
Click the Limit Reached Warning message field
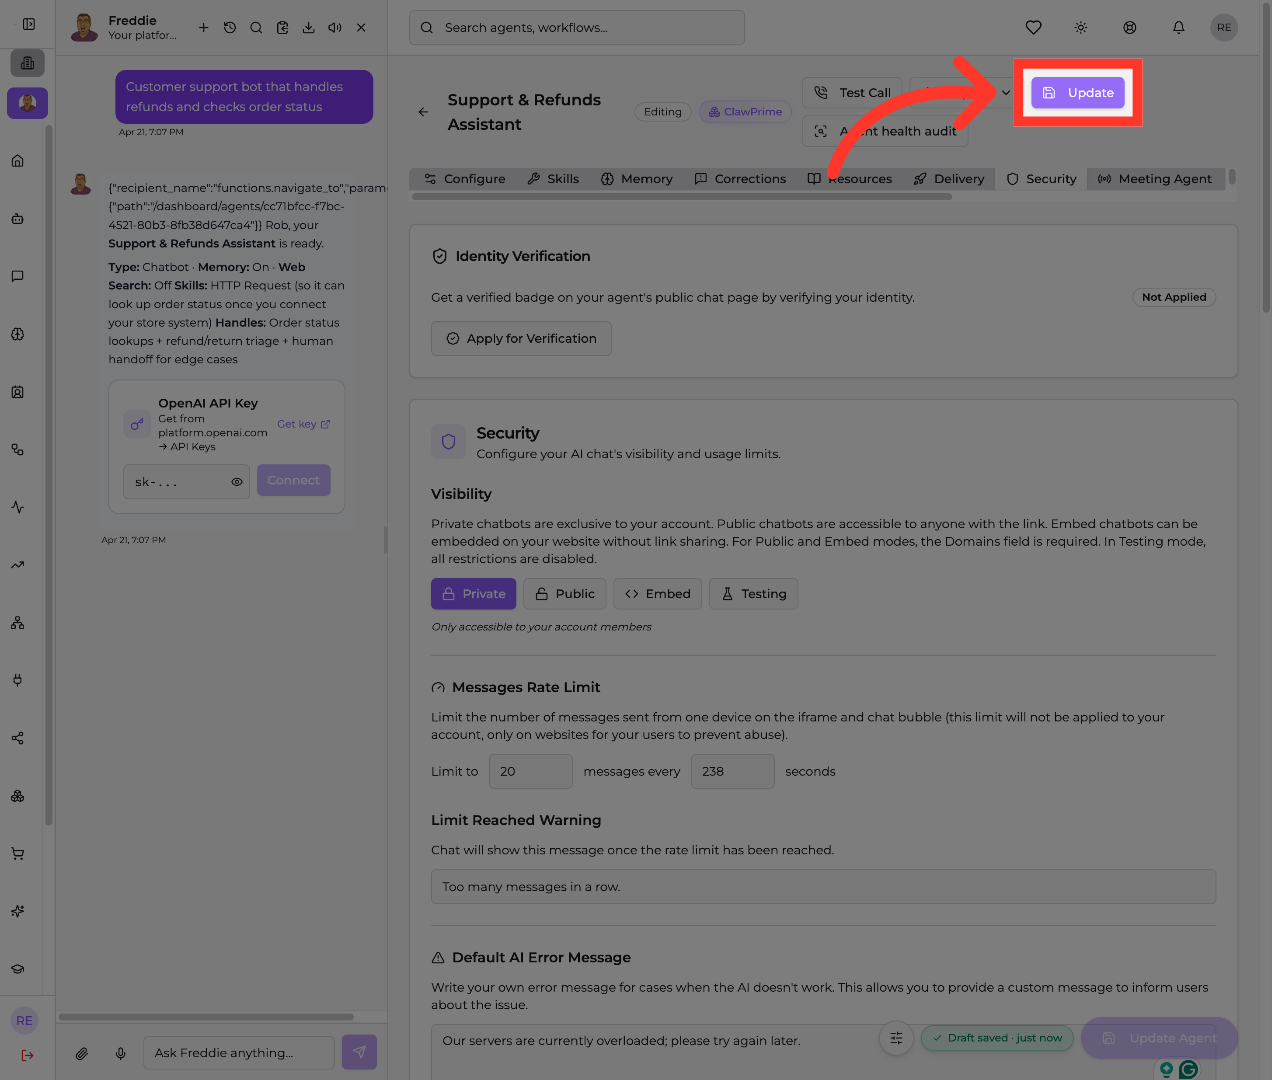[x=823, y=887]
